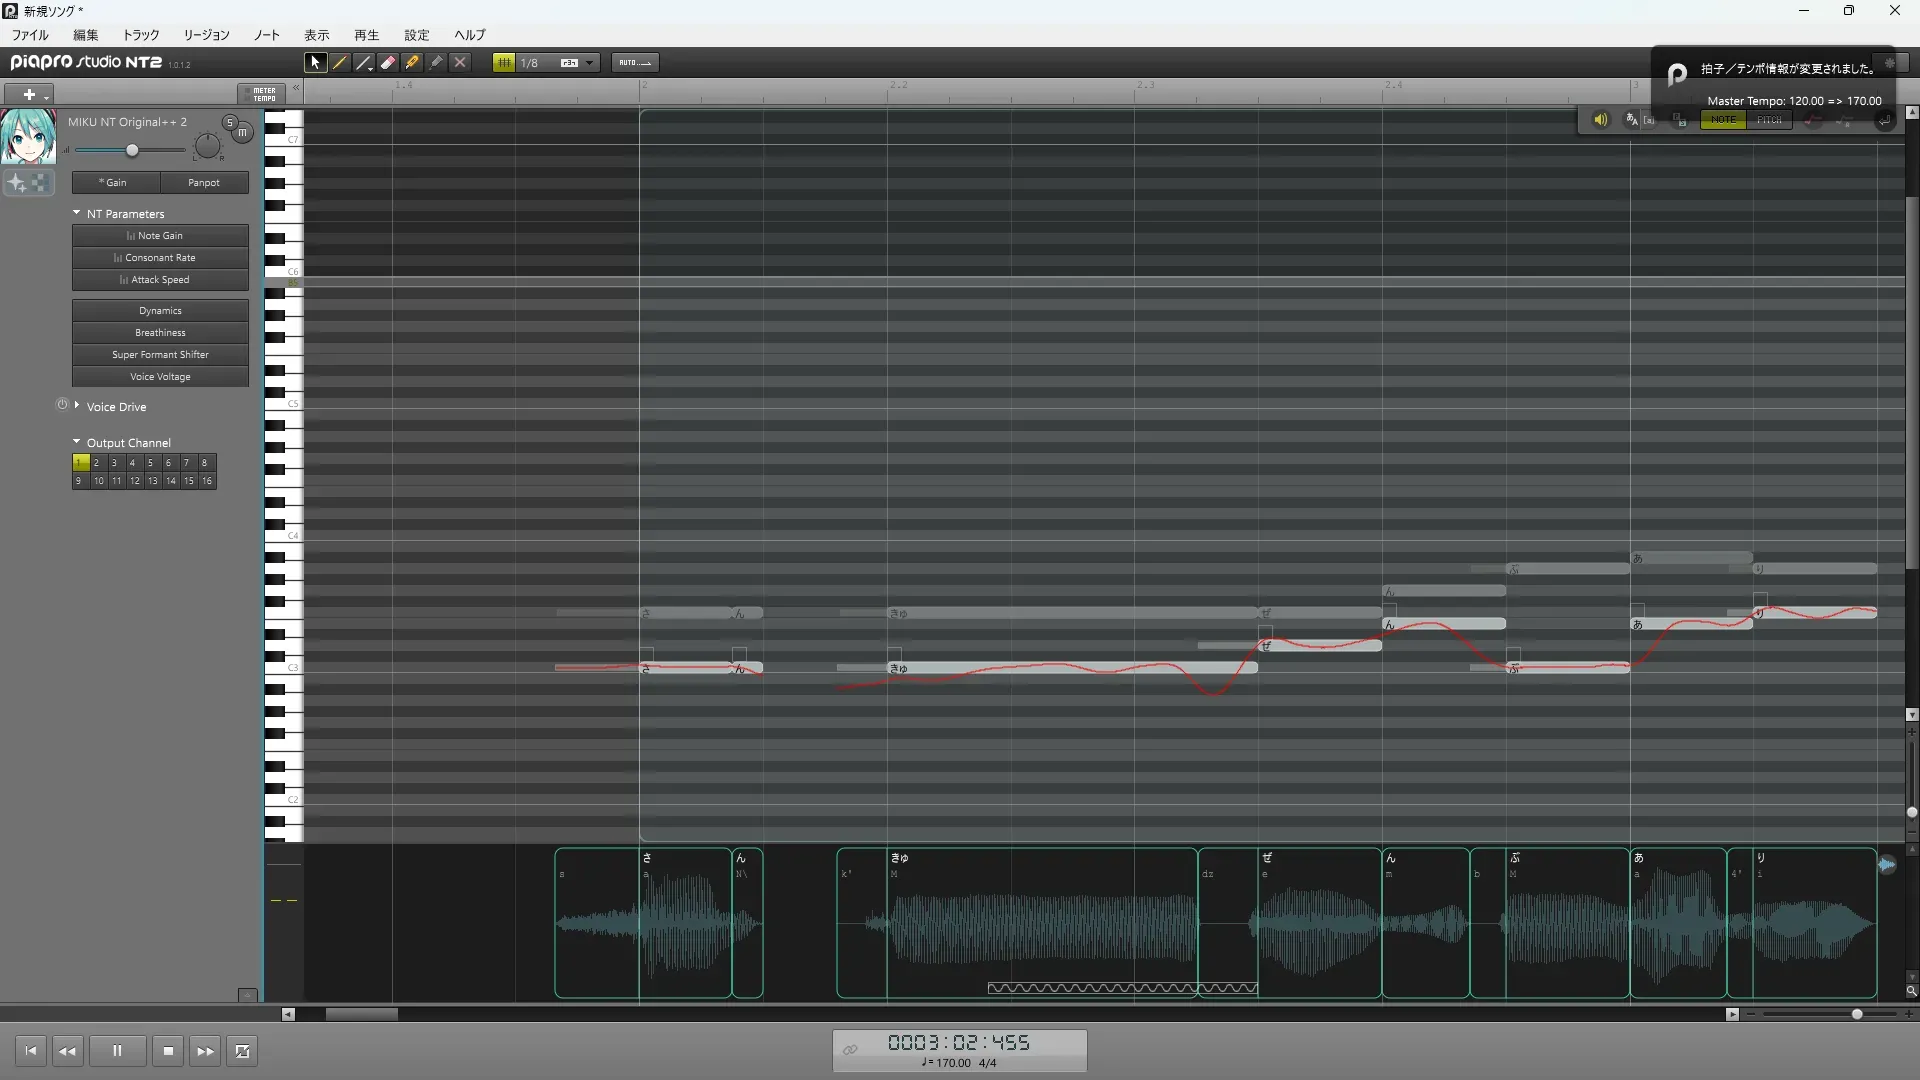Screen dimensions: 1920x1080
Task: Select the yellow pencil draw tool
Action: click(x=340, y=62)
